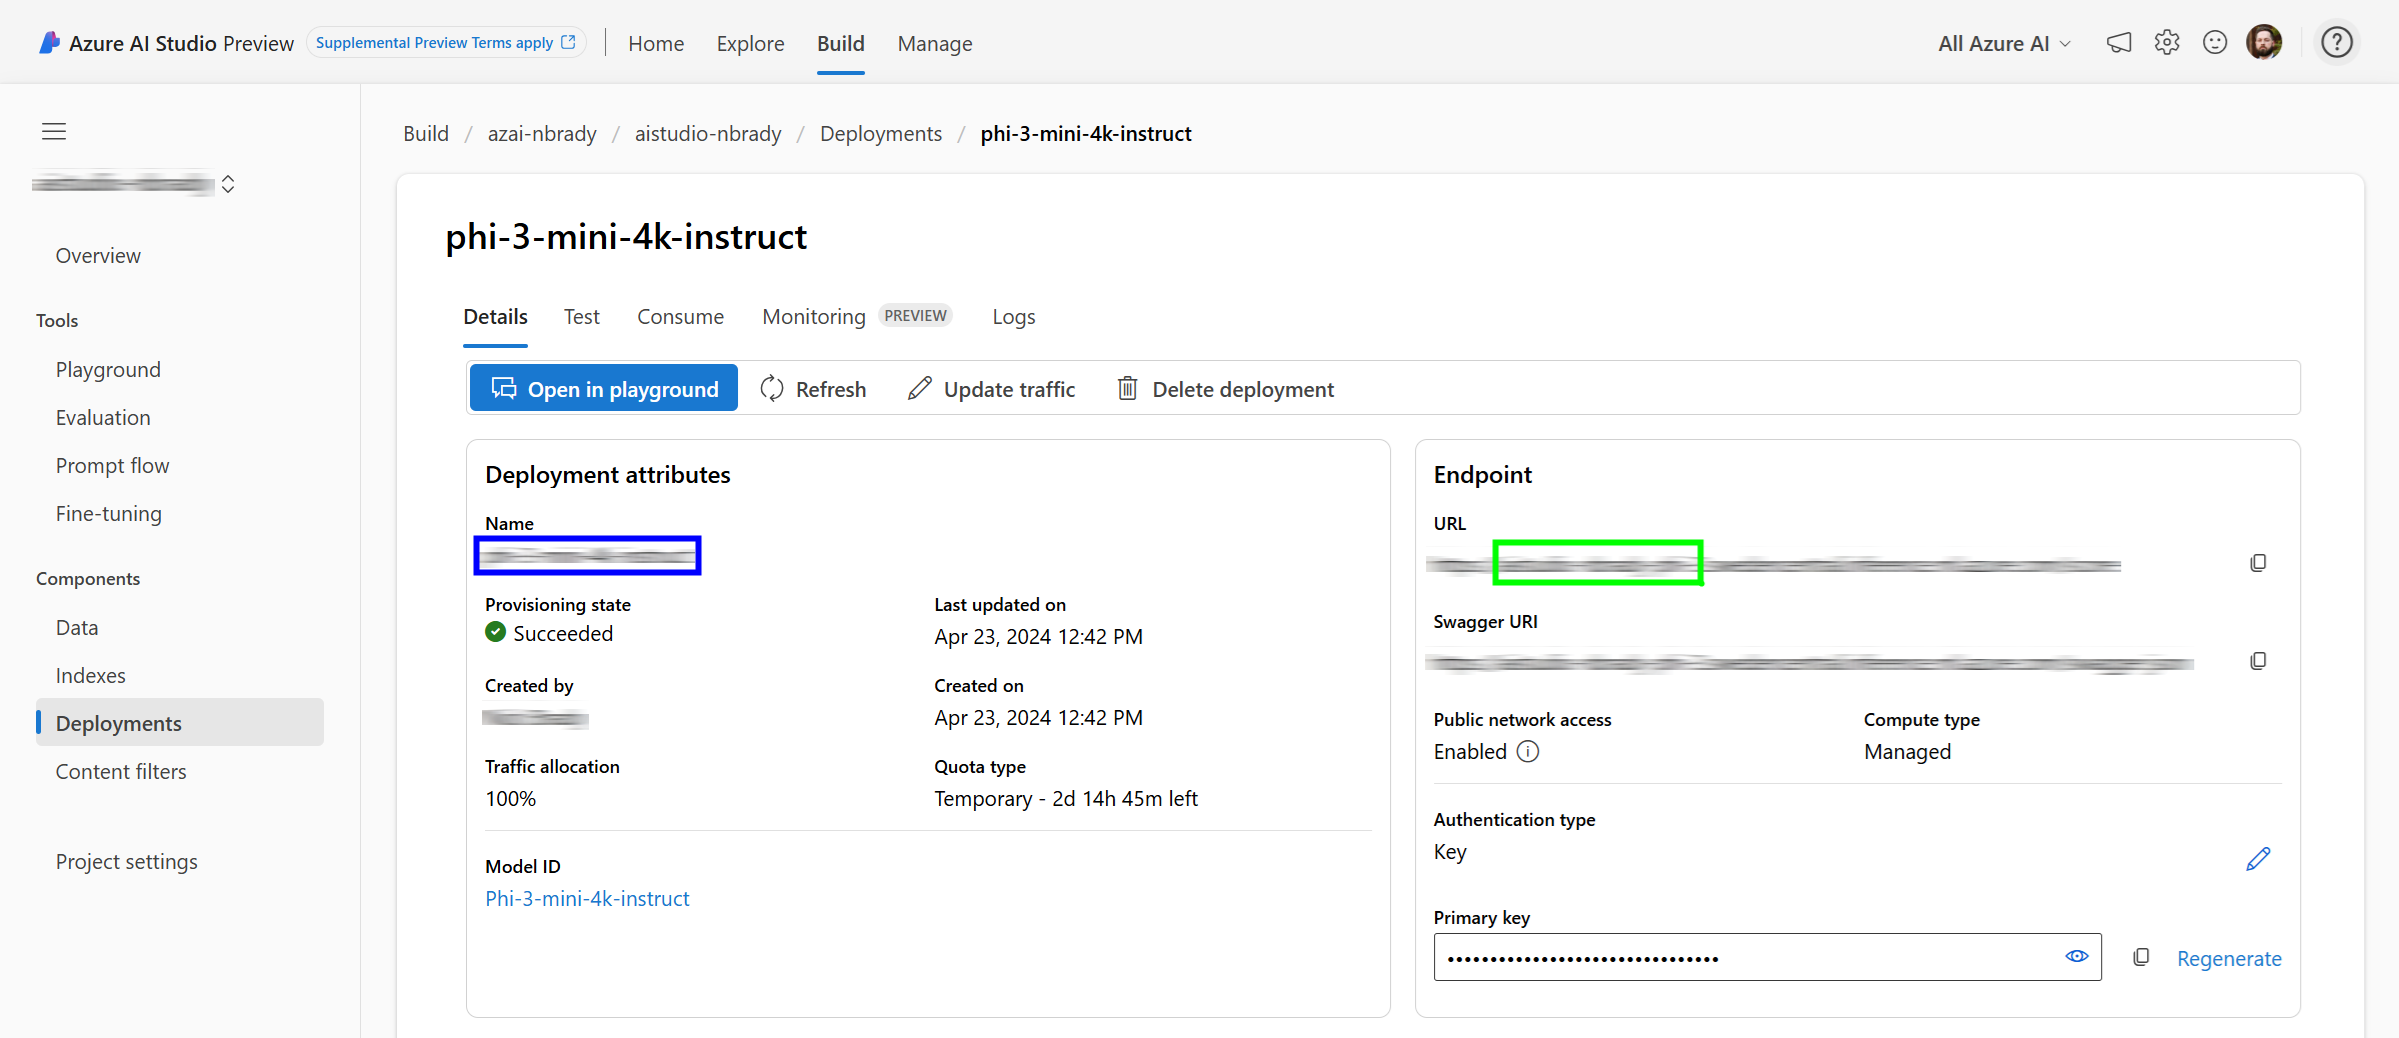Navigate to Build breadcrumb
This screenshot has width=2399, height=1038.
[426, 133]
